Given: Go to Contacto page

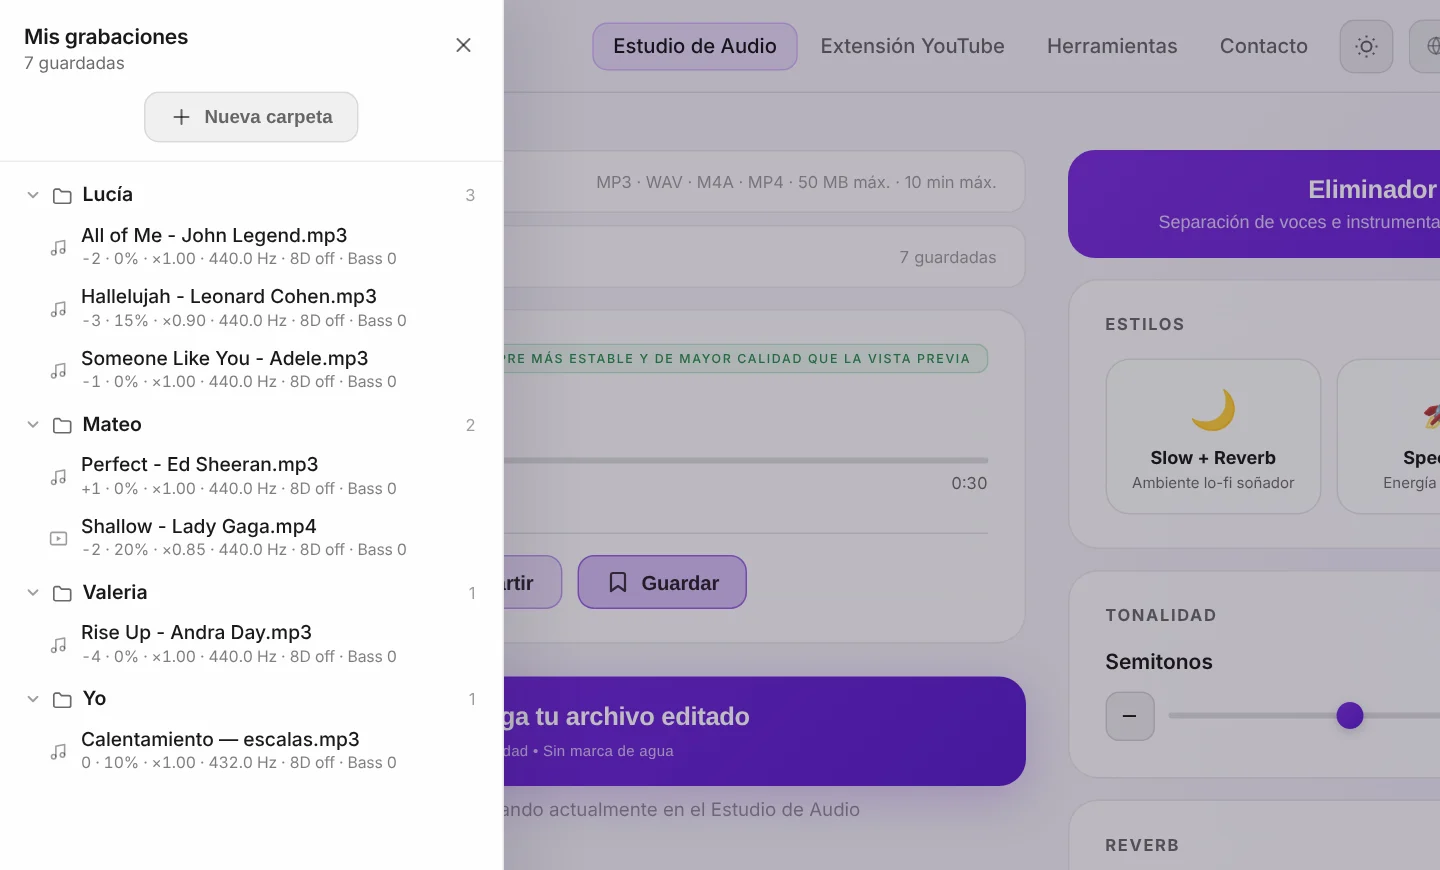Looking at the screenshot, I should pos(1264,46).
